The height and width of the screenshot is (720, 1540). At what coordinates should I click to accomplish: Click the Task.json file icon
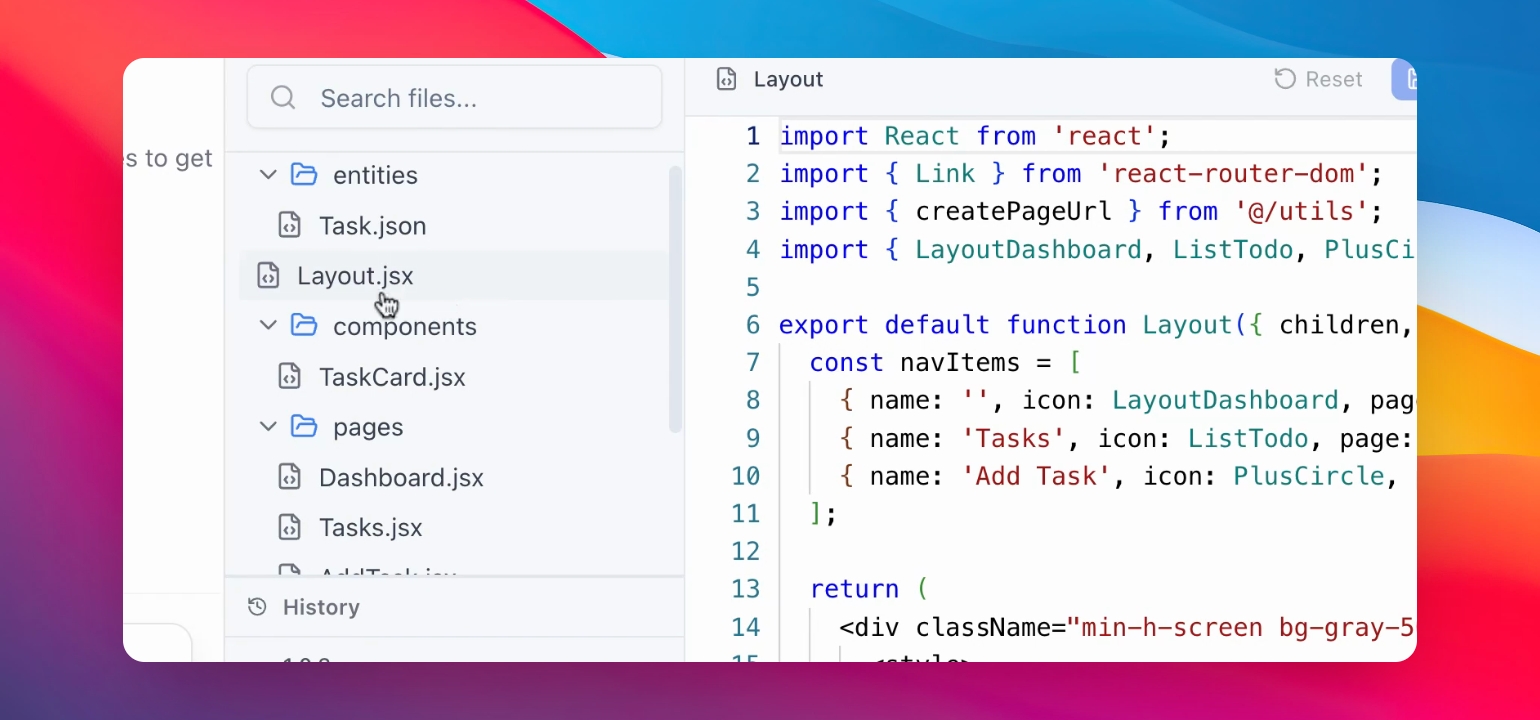pyautogui.click(x=289, y=226)
